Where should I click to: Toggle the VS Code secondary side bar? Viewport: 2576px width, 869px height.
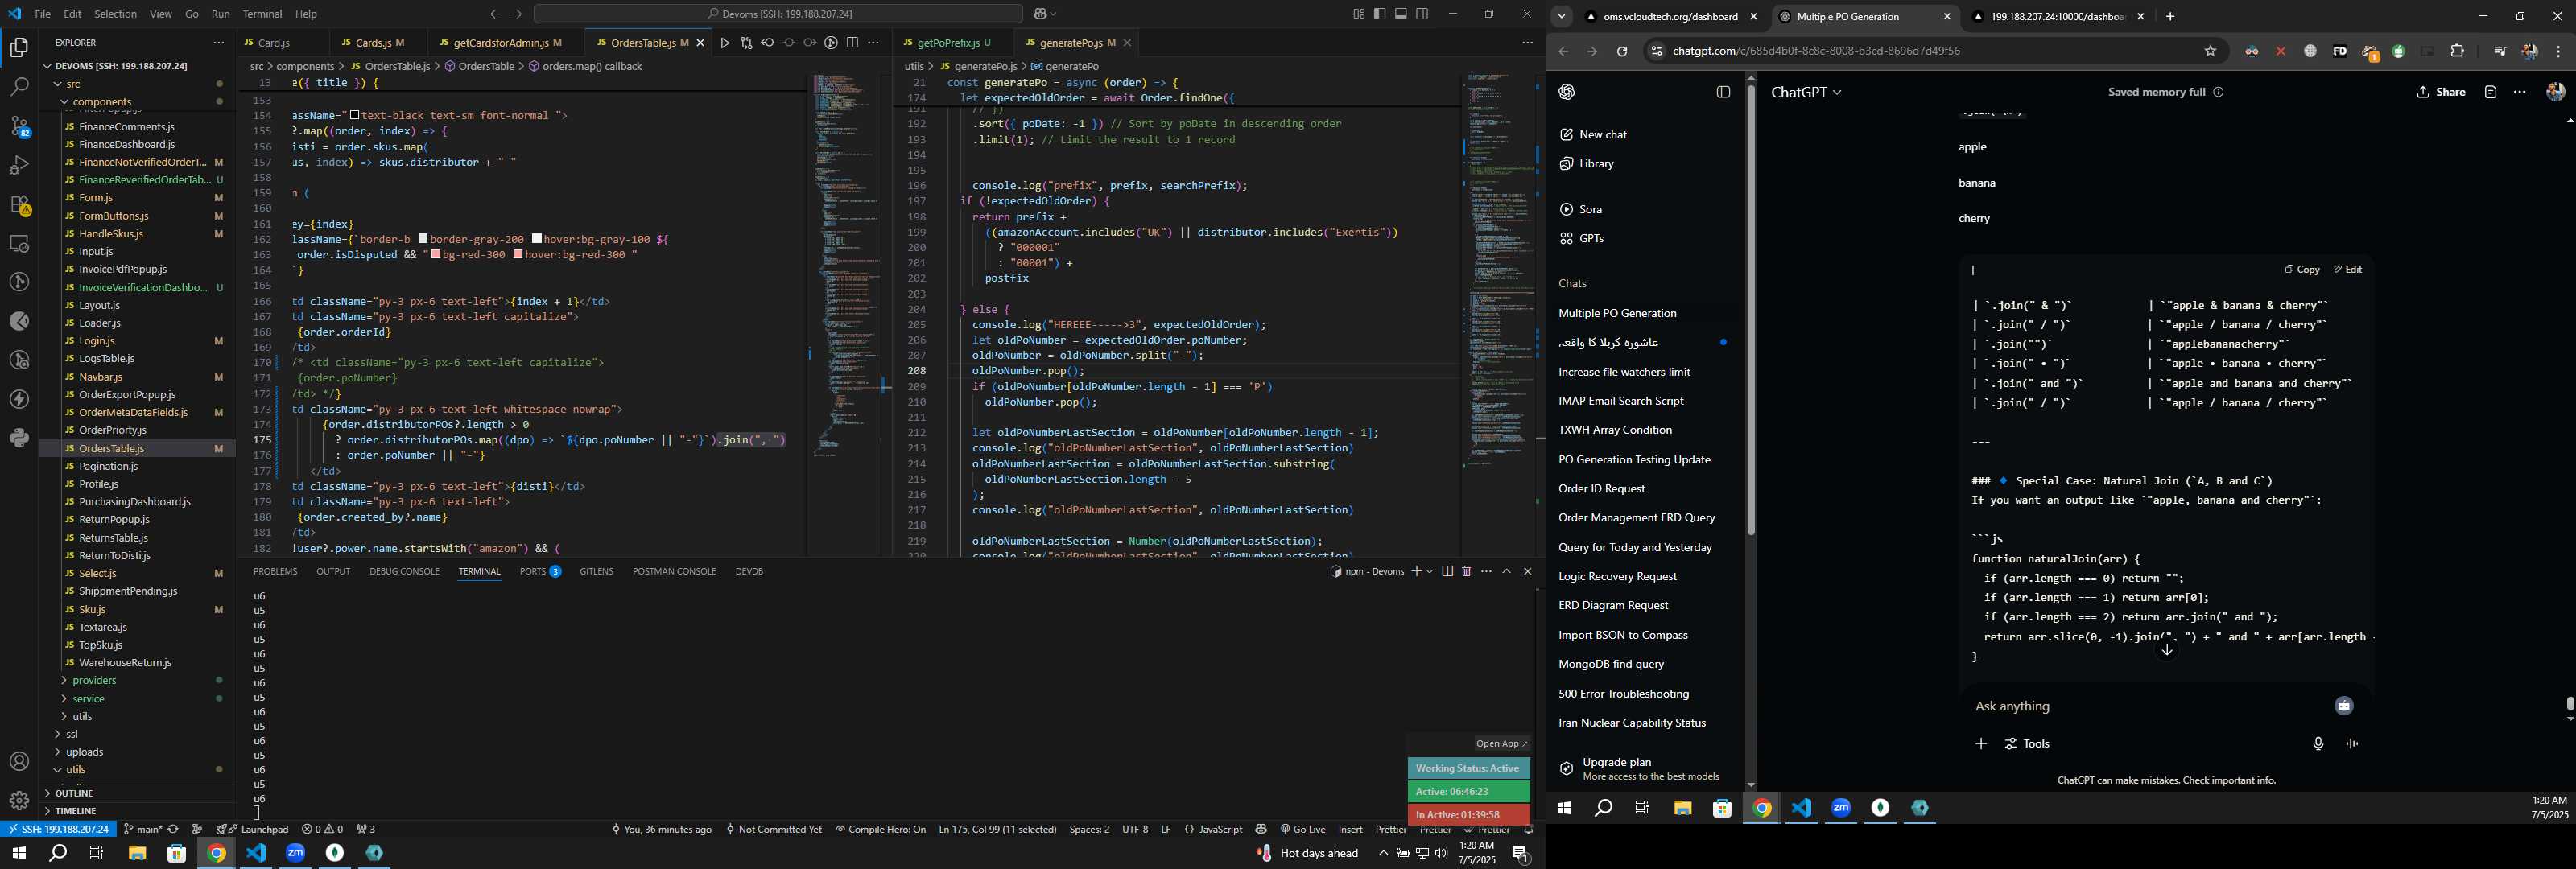(1422, 14)
